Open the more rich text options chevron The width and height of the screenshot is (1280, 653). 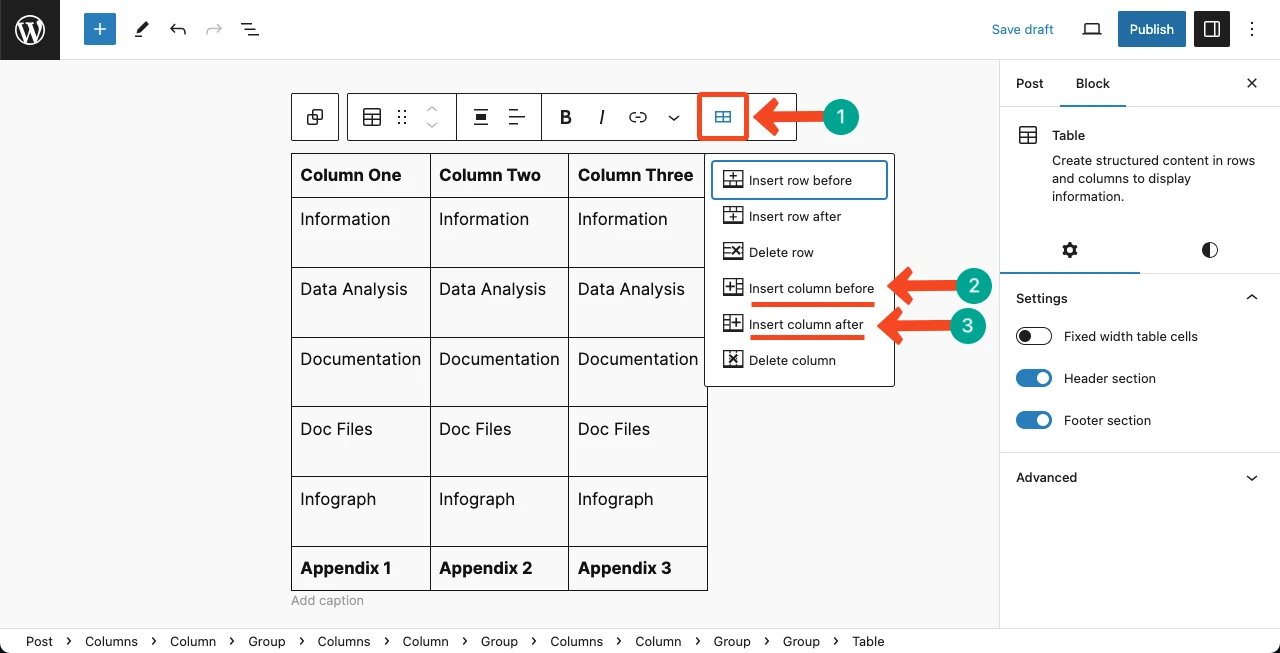pos(674,117)
